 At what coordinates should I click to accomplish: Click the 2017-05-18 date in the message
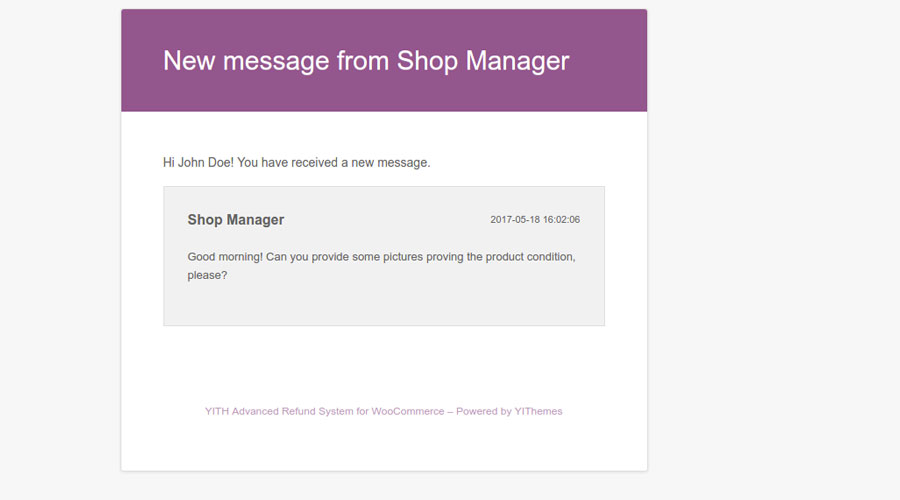pos(514,220)
